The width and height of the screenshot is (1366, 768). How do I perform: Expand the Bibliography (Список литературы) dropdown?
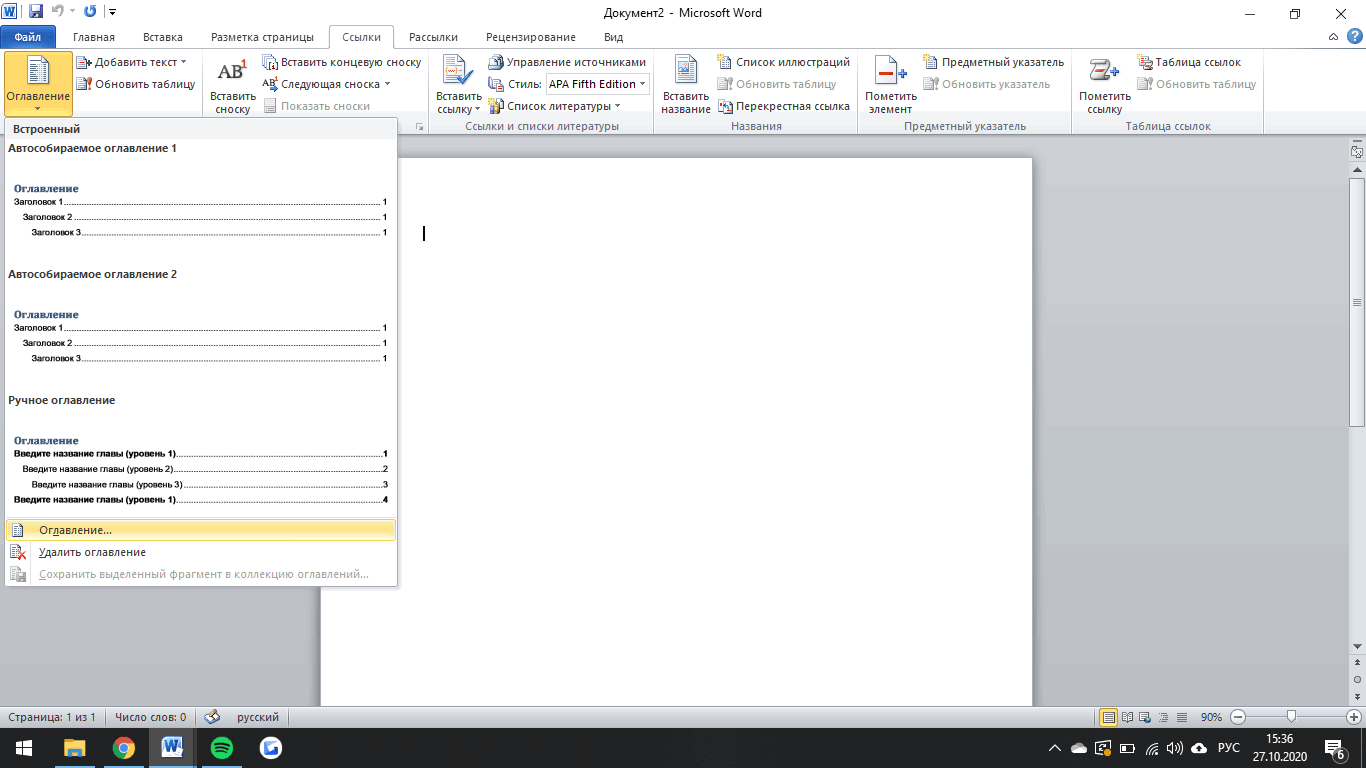[x=617, y=106]
